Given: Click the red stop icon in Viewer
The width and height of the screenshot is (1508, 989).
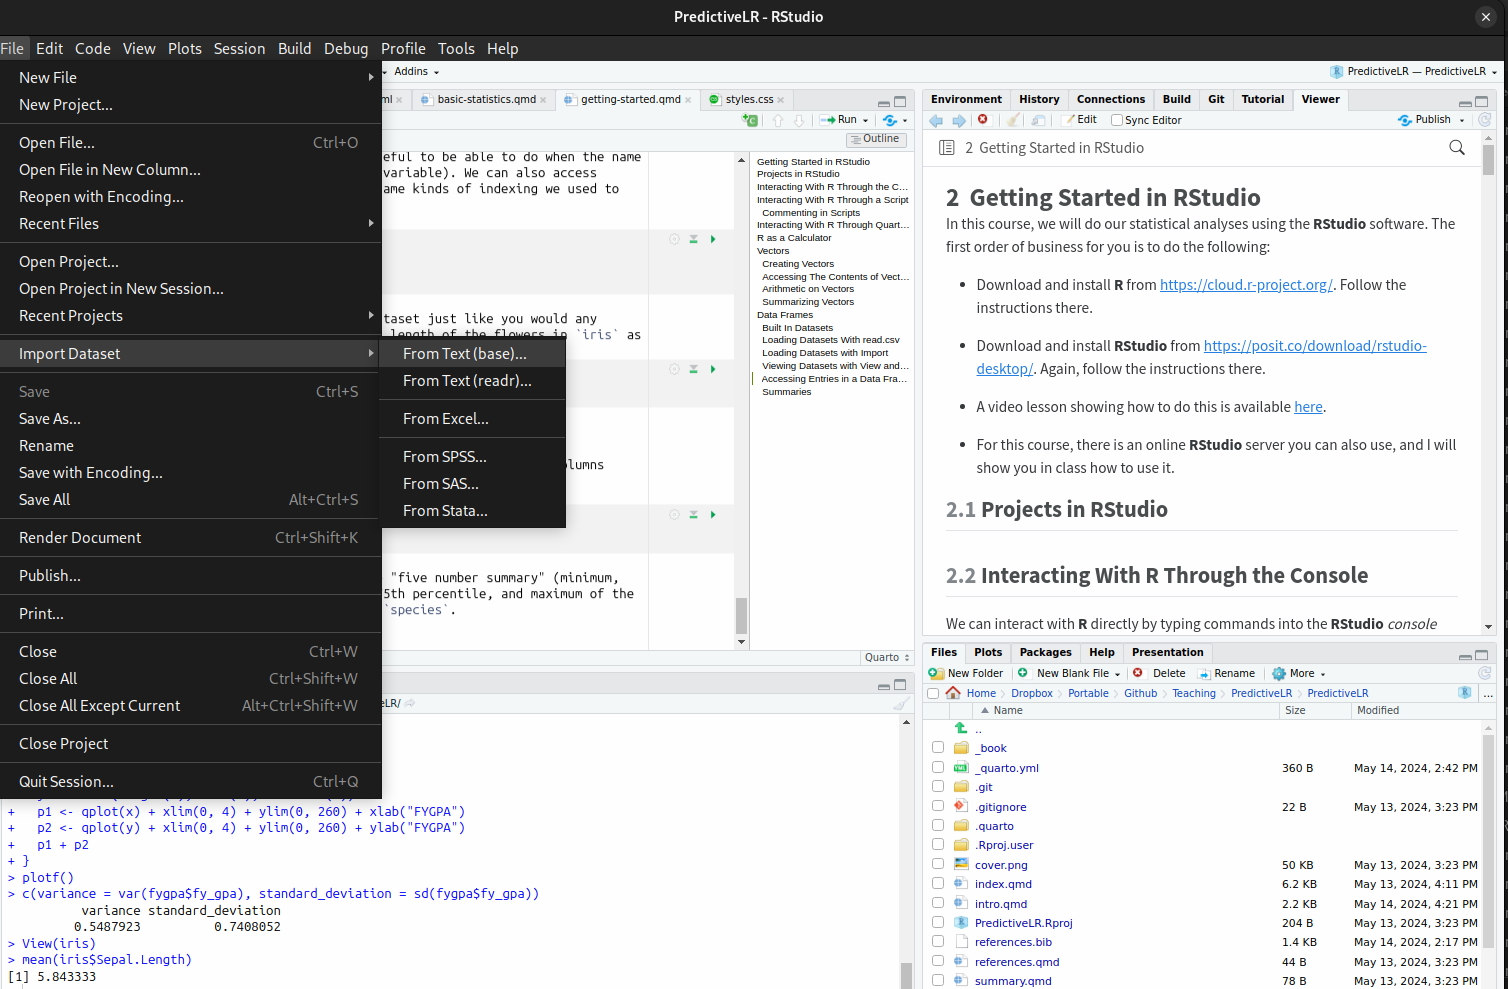Looking at the screenshot, I should (983, 120).
